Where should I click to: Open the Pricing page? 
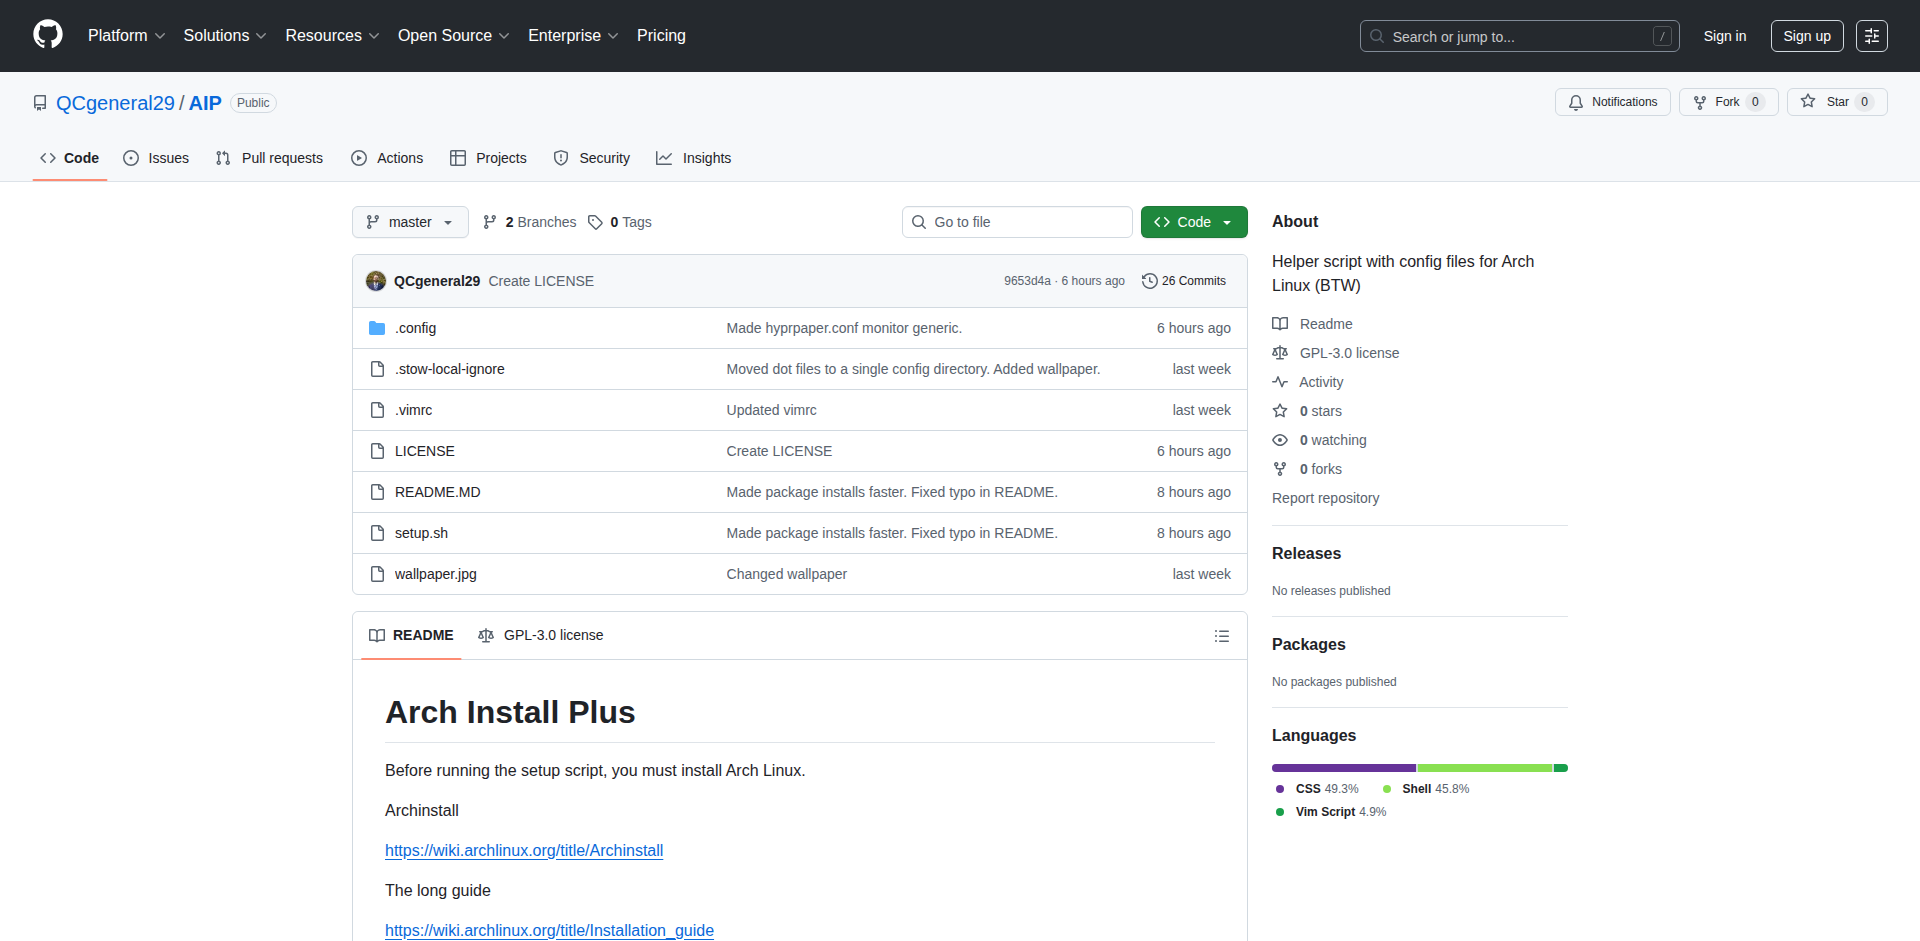coord(661,35)
